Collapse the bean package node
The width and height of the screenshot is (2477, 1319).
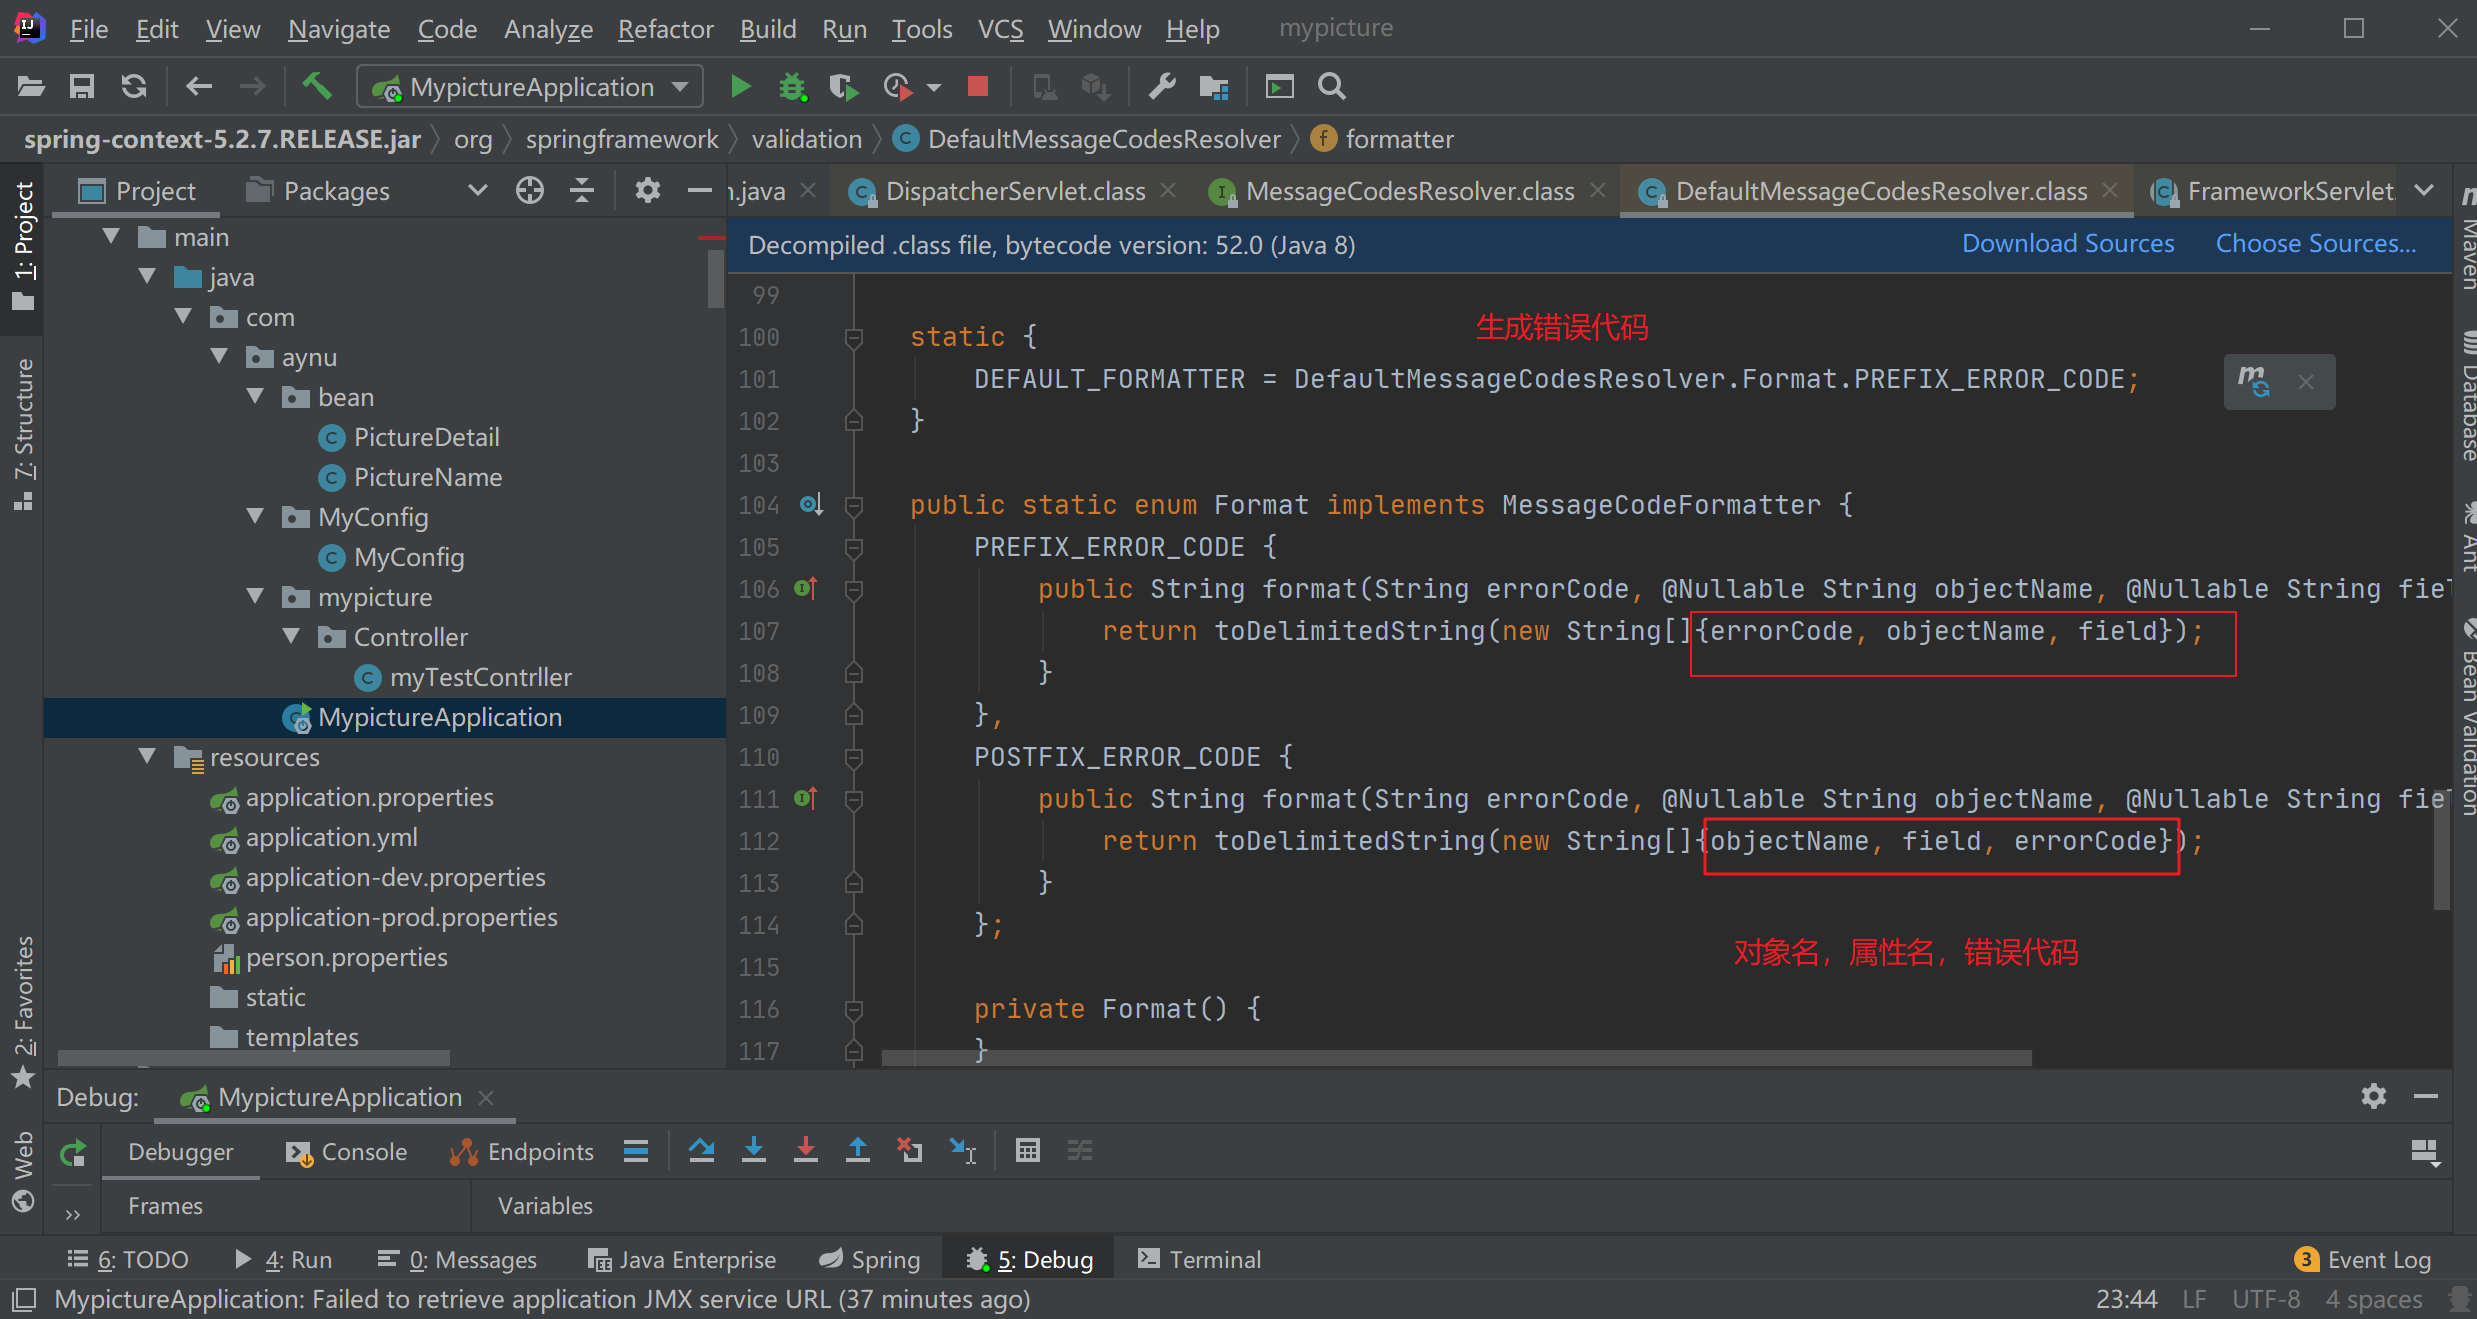(256, 397)
